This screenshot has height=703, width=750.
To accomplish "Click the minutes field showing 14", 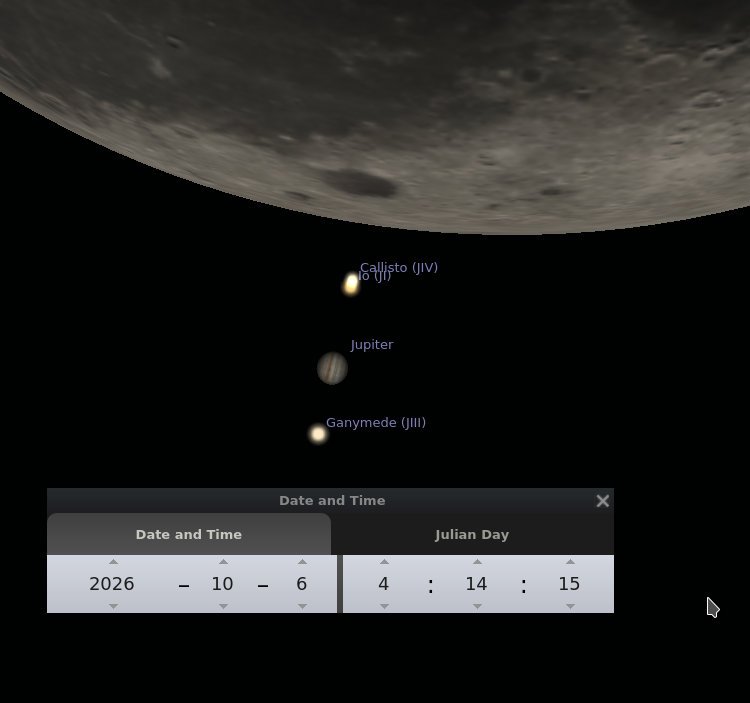I will 476,584.
